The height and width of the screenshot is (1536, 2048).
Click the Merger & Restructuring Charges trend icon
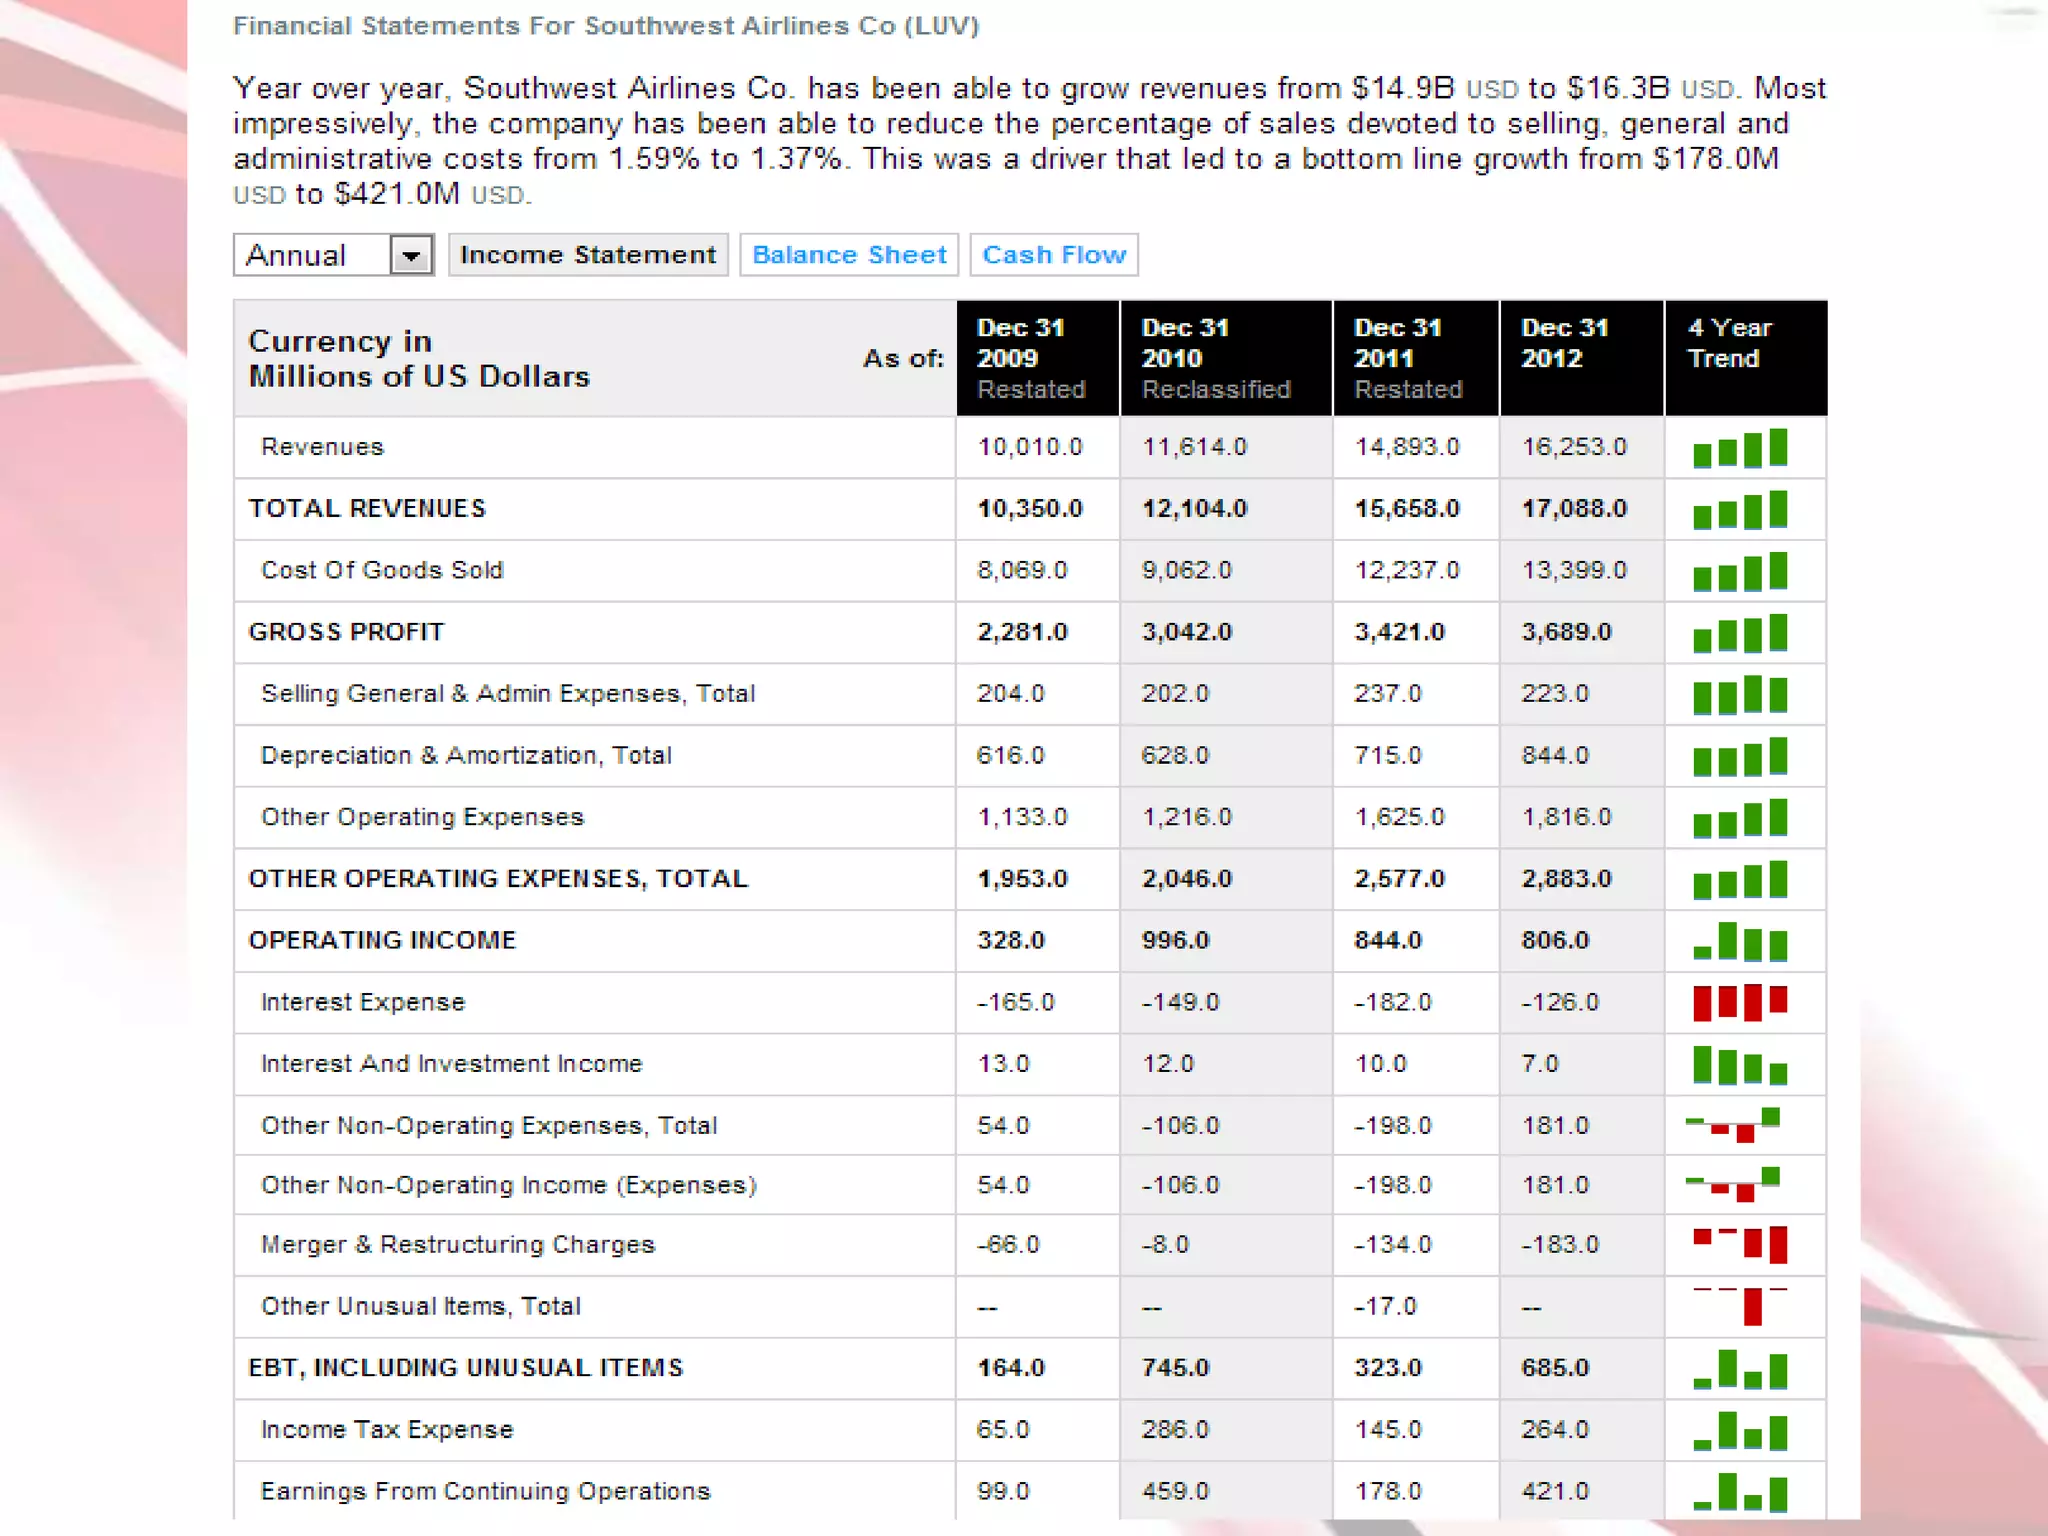[x=1740, y=1245]
